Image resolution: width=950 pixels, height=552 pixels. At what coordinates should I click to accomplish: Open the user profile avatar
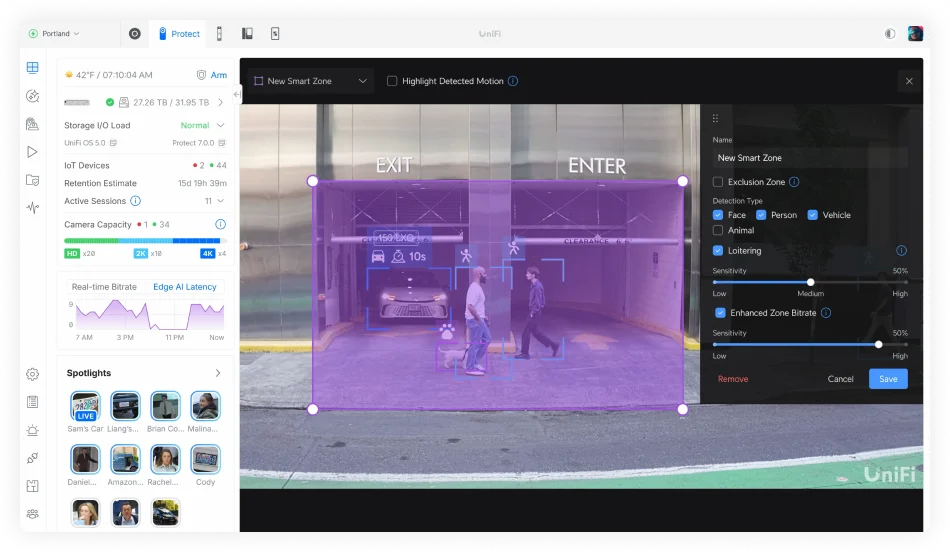(x=915, y=33)
